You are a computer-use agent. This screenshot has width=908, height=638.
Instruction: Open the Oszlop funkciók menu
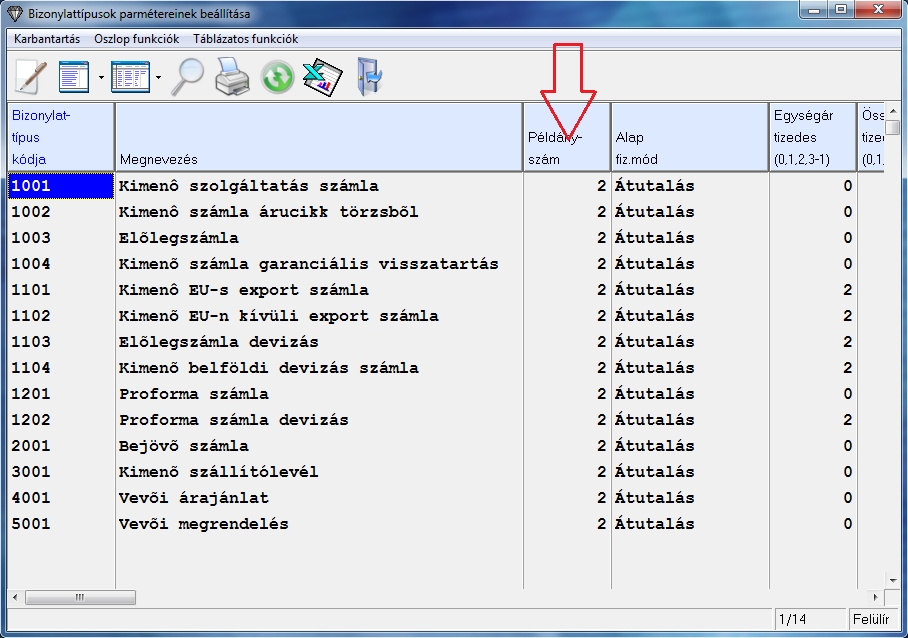point(136,39)
